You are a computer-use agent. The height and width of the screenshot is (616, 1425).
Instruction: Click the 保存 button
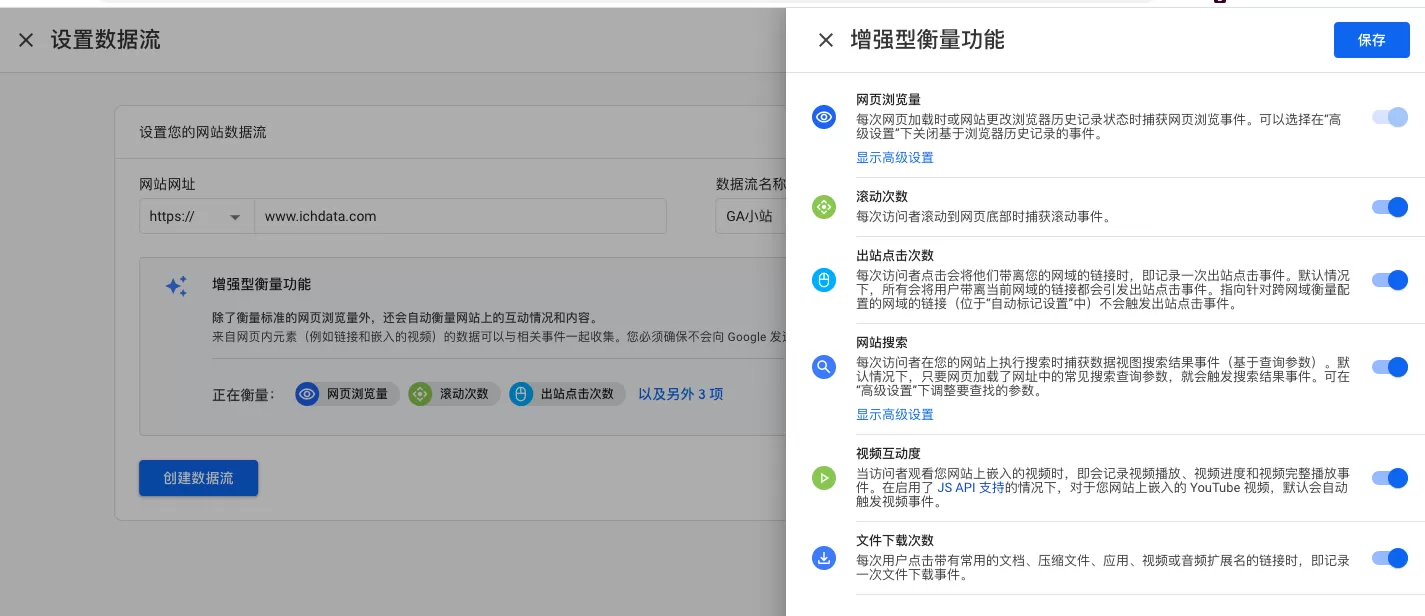pos(1372,40)
